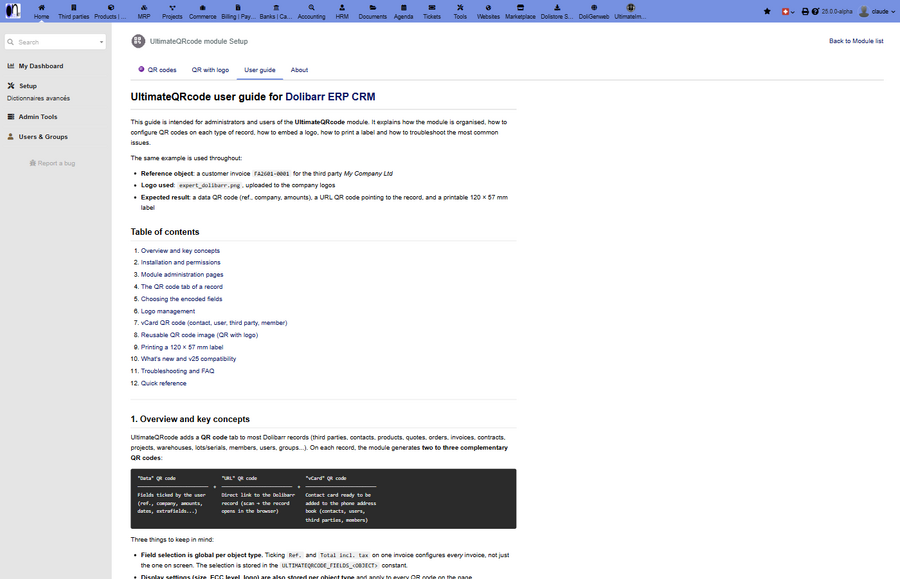This screenshot has width=900, height=579.
Task: Go to Printing a 120 × 57 mm label
Action: coord(182,347)
